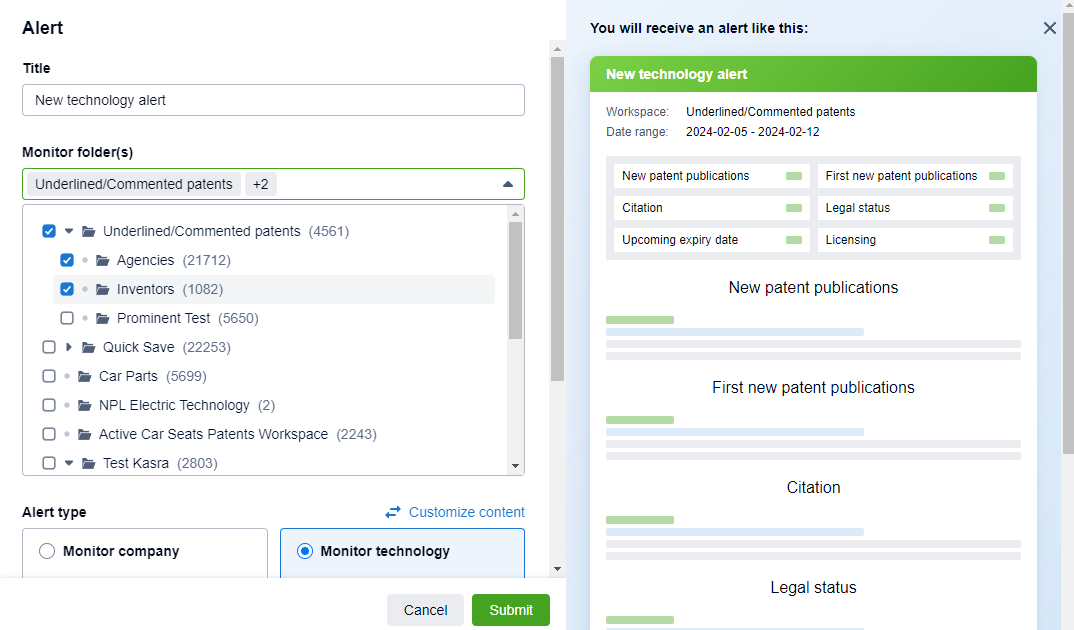Image resolution: width=1074 pixels, height=630 pixels.
Task: Click the Active Car Seats folder icon
Action: [x=85, y=434]
